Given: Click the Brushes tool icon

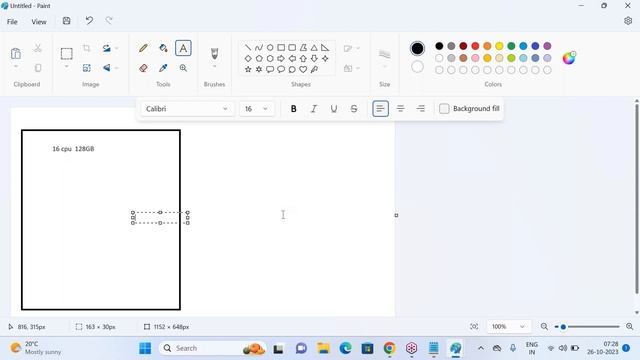Looking at the screenshot, I should pos(214,53).
